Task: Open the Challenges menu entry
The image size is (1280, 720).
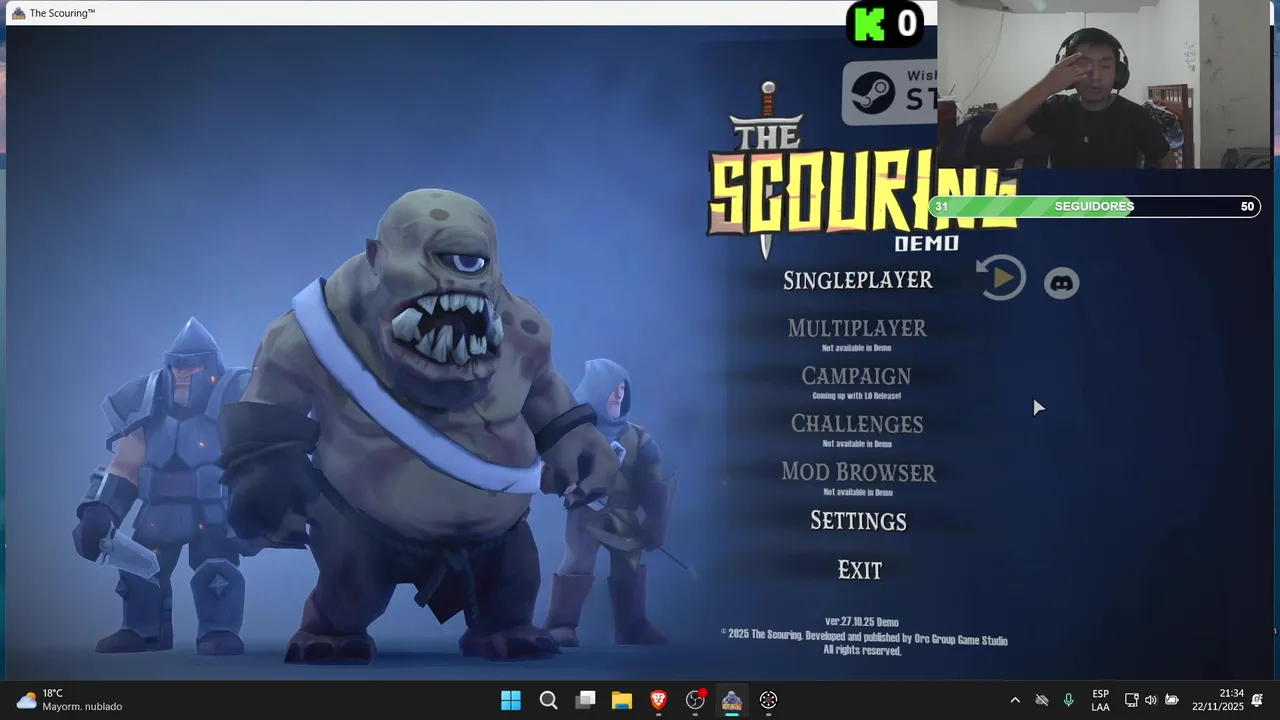Action: (857, 424)
